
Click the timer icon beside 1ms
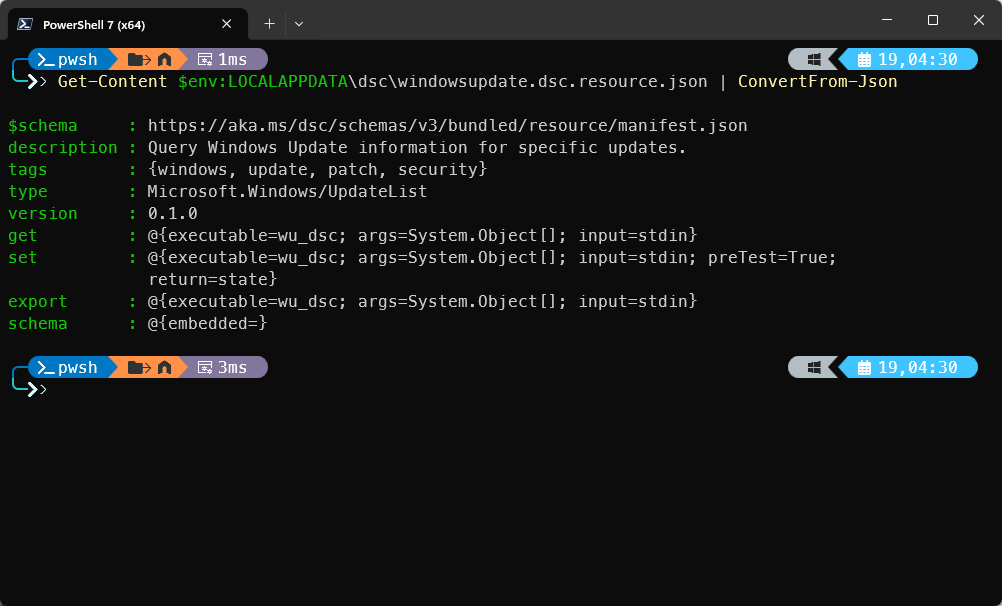[204, 60]
